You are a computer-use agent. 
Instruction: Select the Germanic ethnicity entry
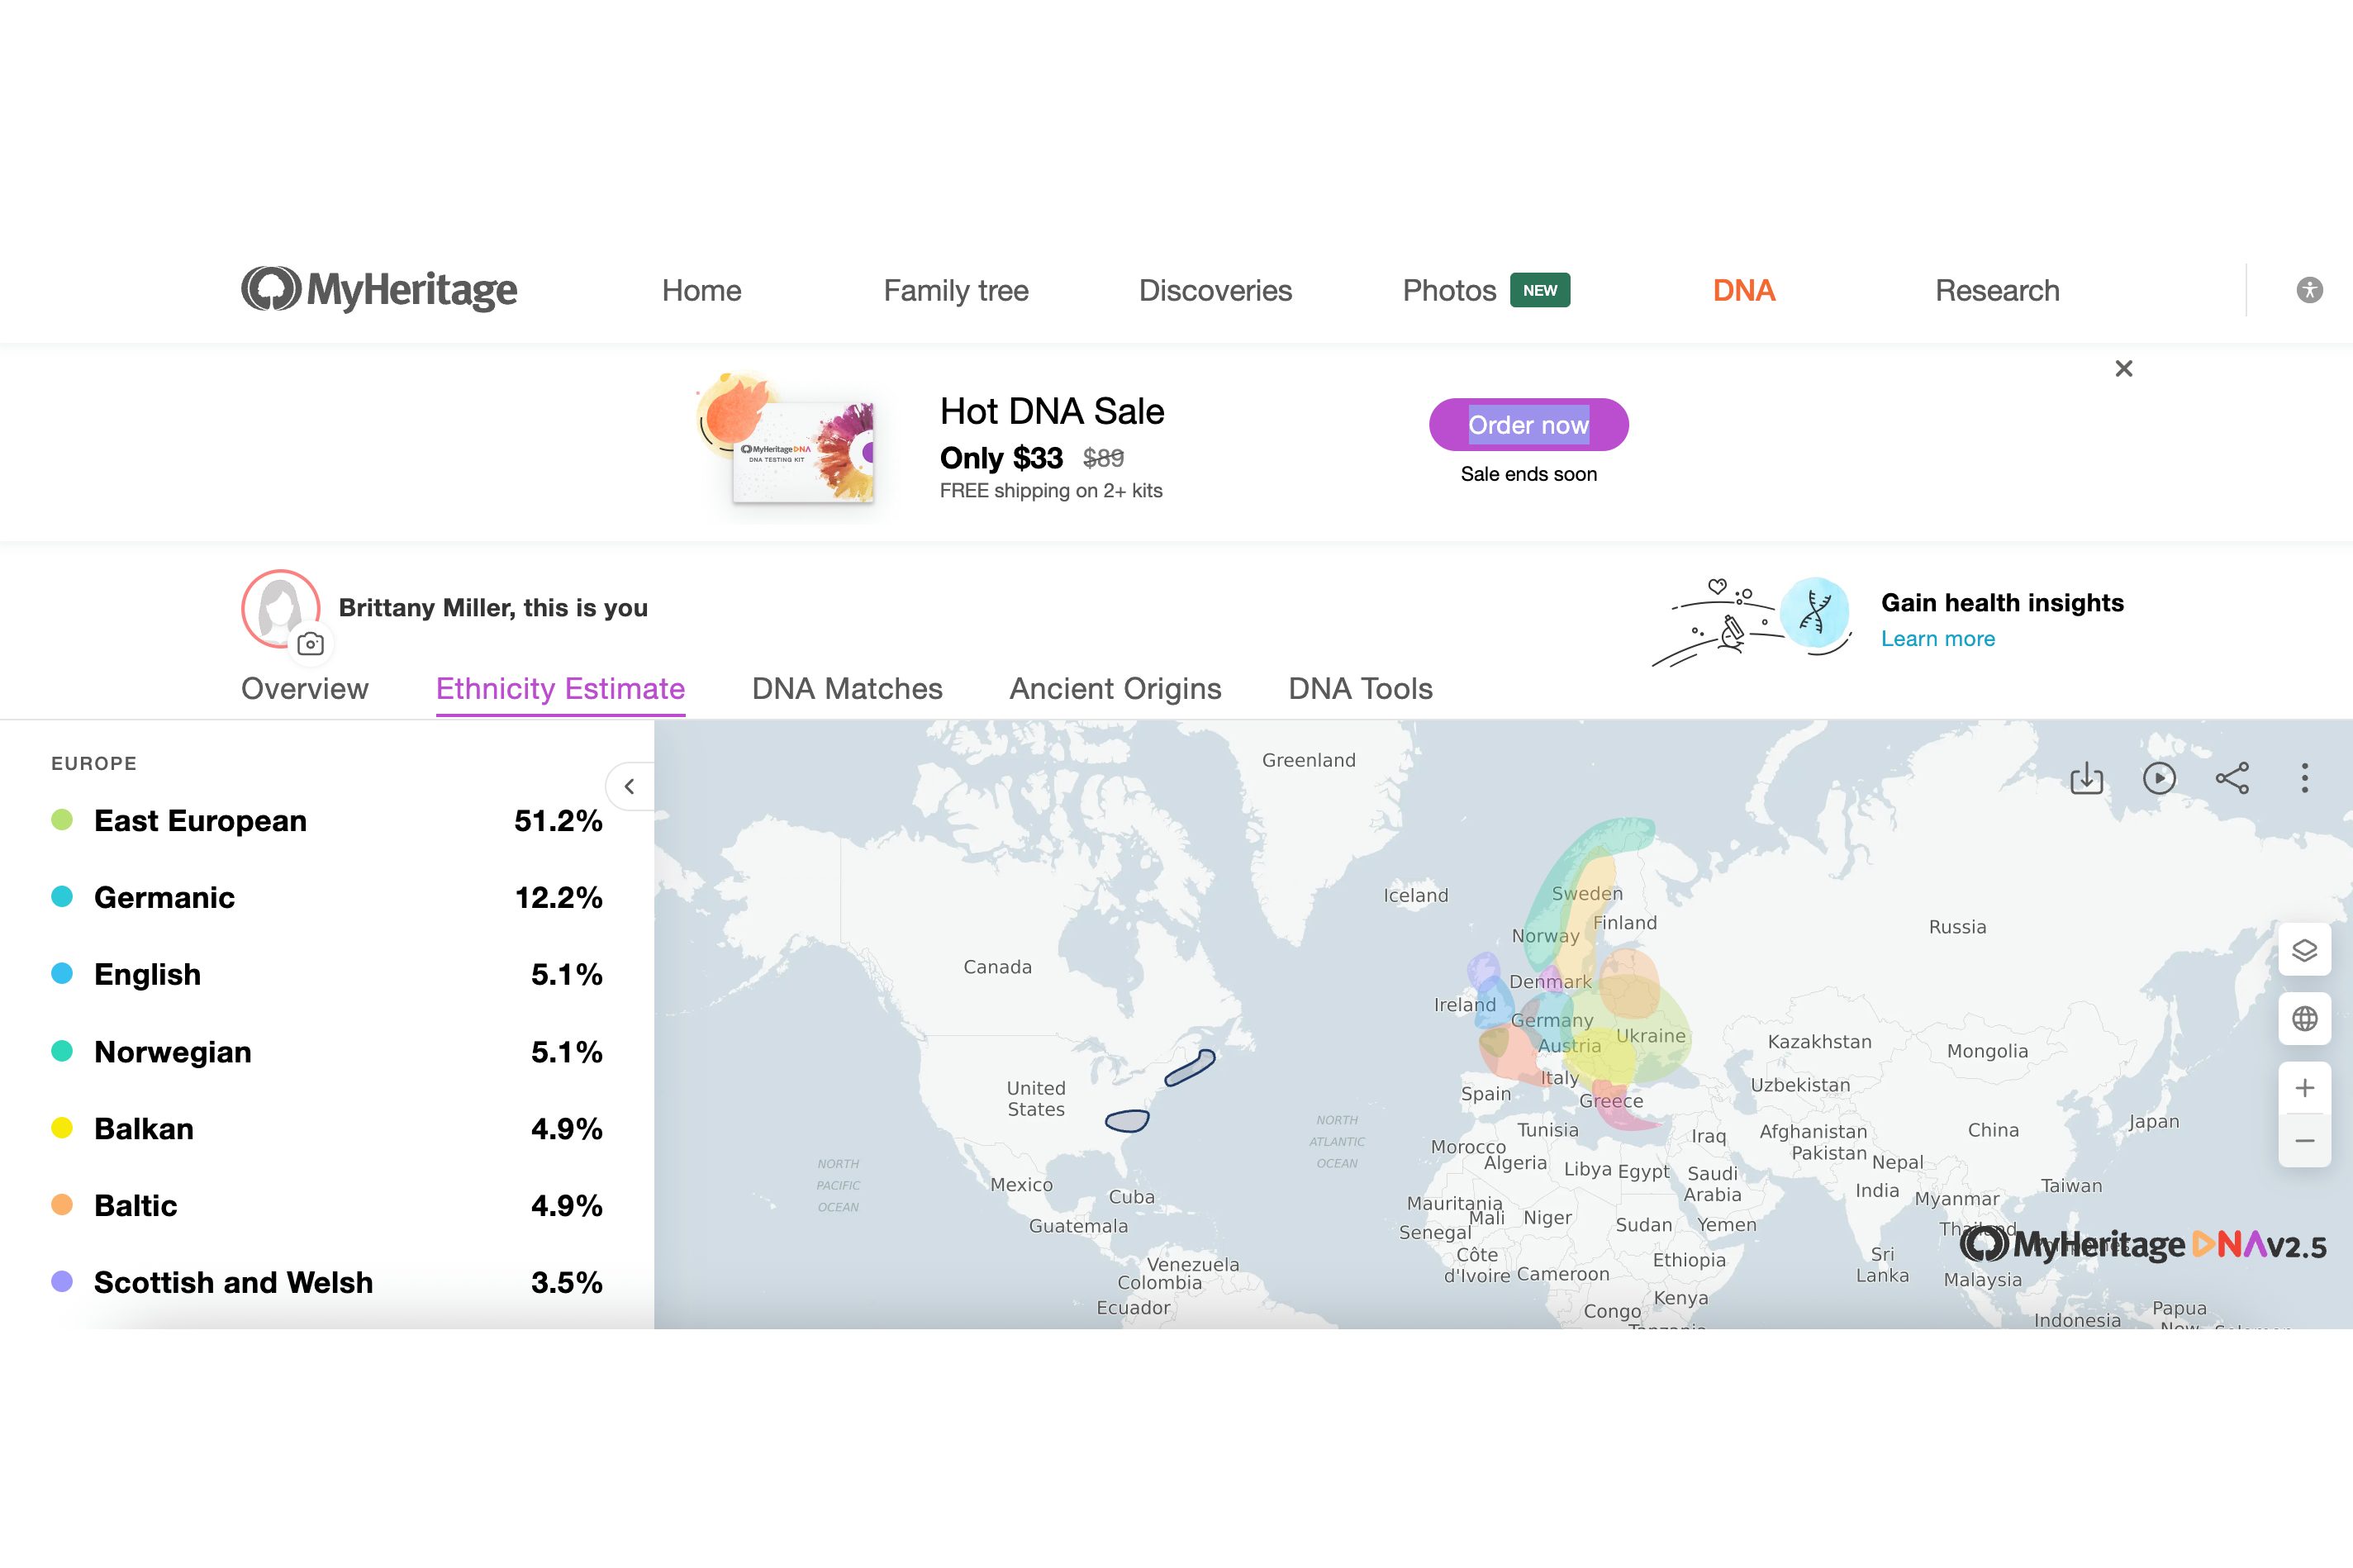pyautogui.click(x=327, y=897)
